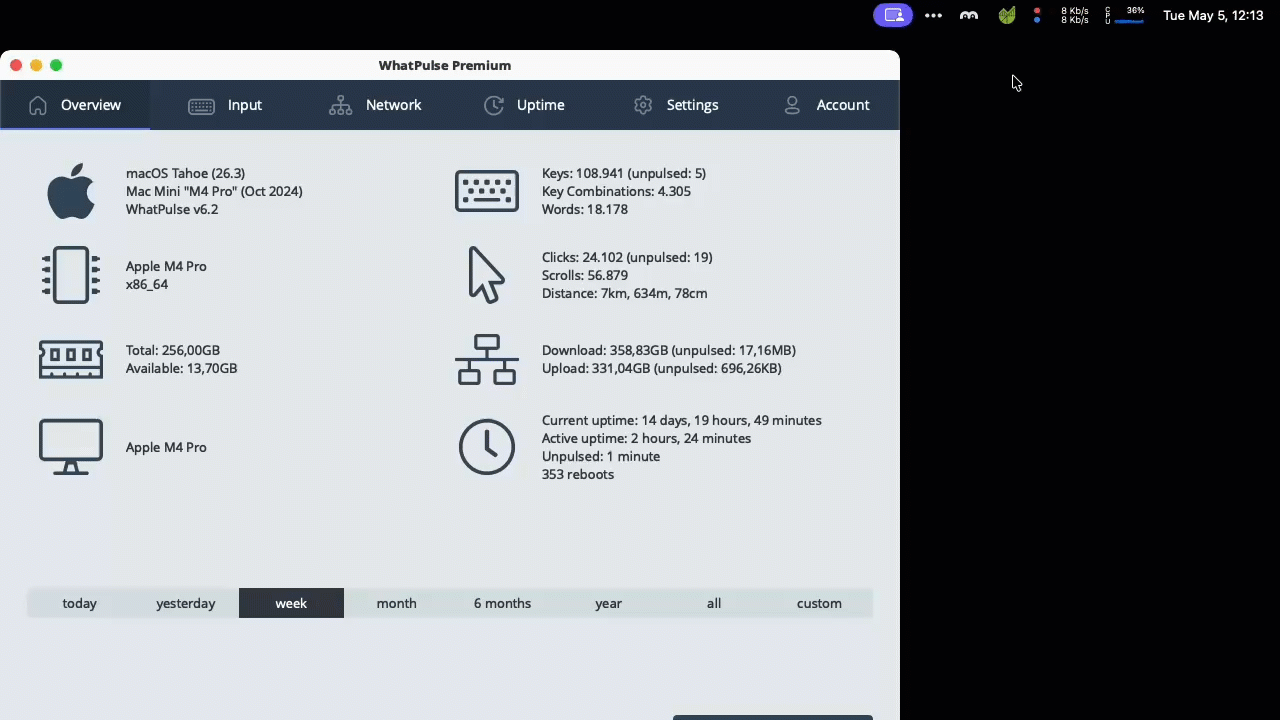1280x720 pixels.
Task: Click the WhatPulse Premium window title
Action: pyautogui.click(x=445, y=65)
